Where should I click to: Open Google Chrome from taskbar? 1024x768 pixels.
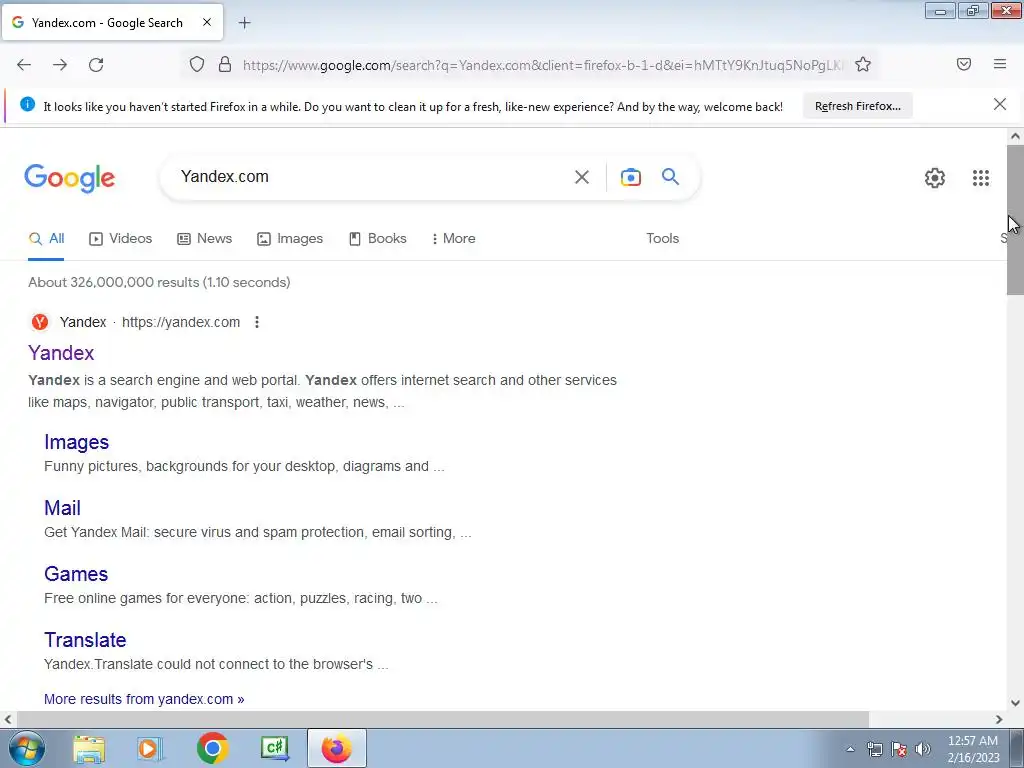(212, 749)
